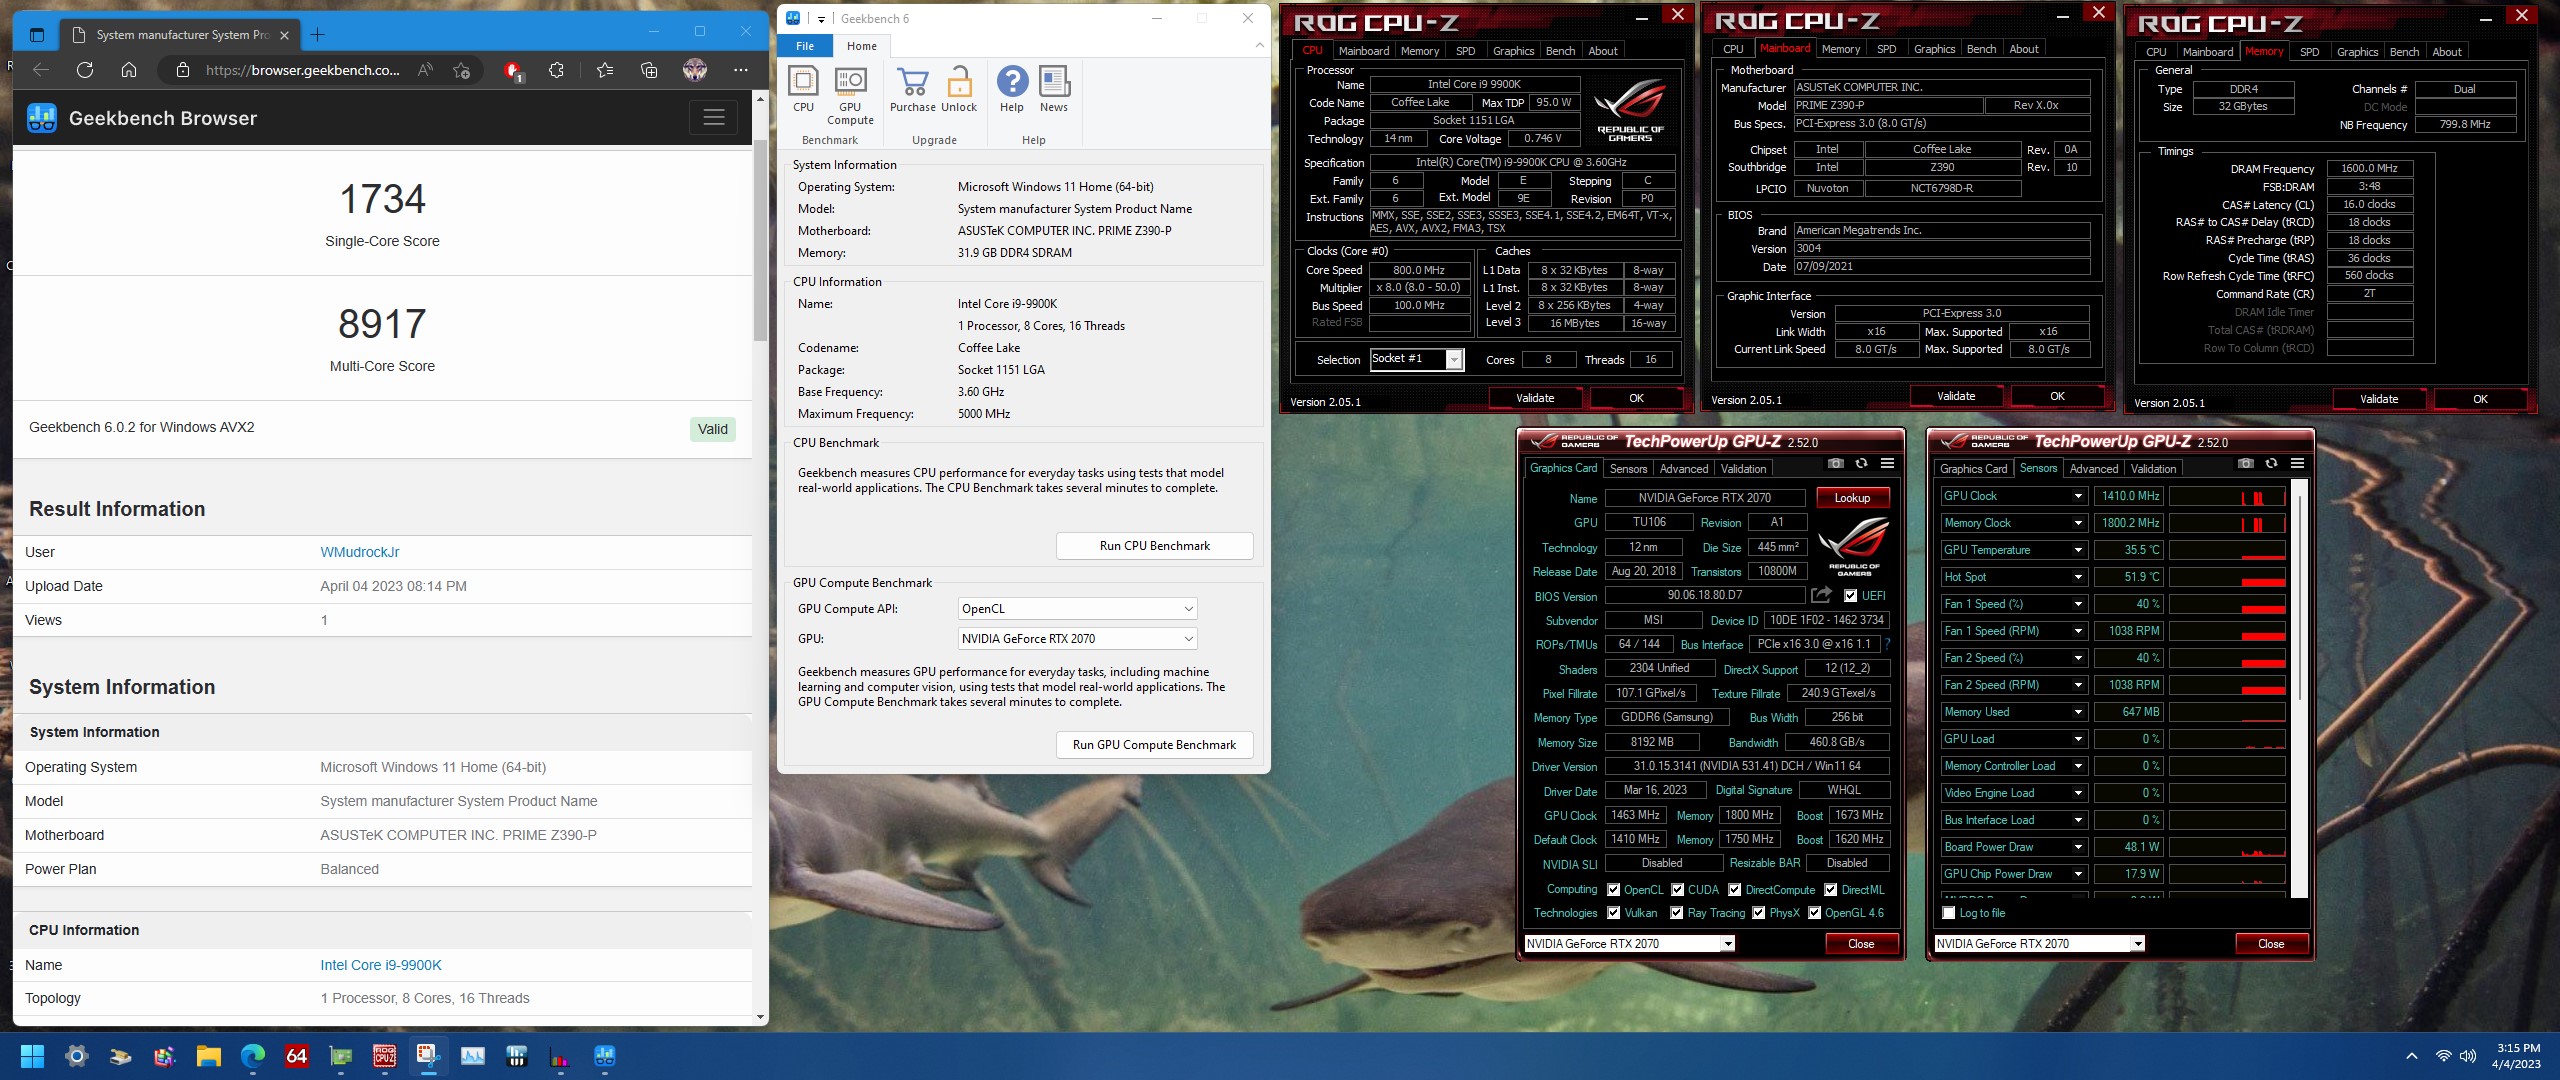Image resolution: width=2560 pixels, height=1080 pixels.
Task: Open Edge Collections icon
Action: [649, 70]
